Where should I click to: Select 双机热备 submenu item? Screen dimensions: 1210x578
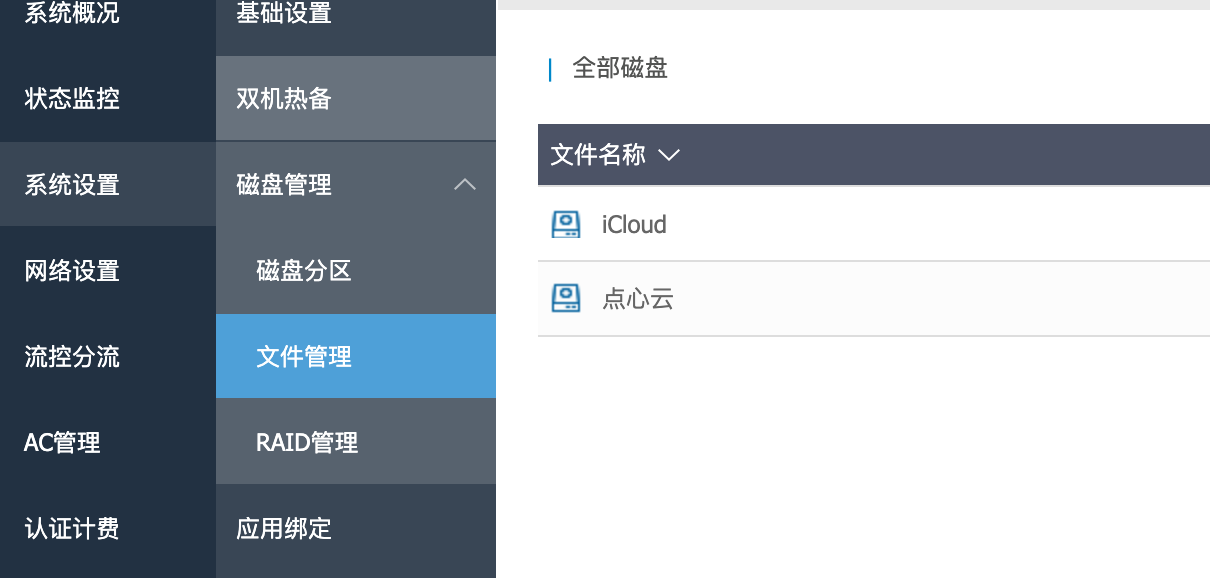[284, 99]
